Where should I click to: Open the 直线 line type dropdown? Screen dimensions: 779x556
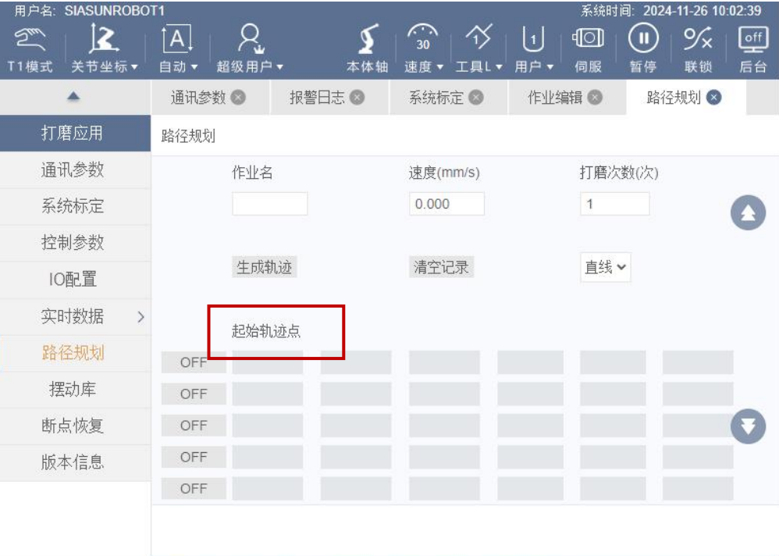(605, 267)
